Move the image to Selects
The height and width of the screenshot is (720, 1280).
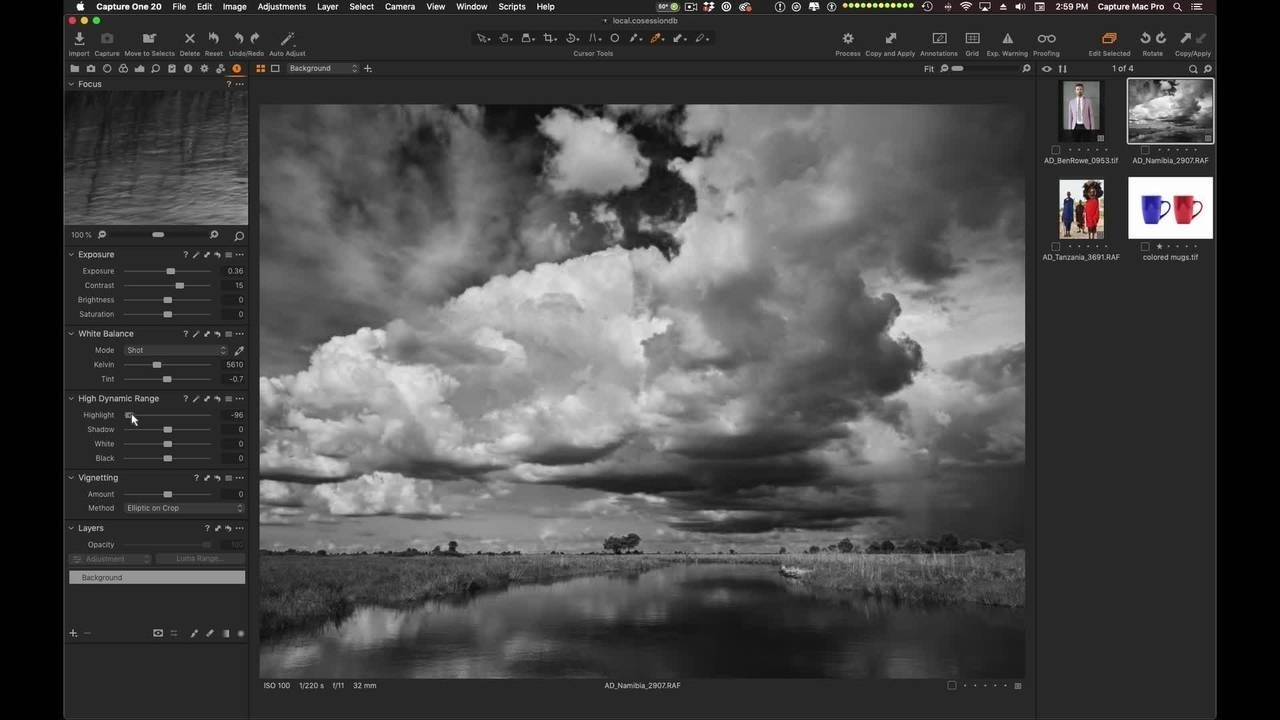coord(149,39)
